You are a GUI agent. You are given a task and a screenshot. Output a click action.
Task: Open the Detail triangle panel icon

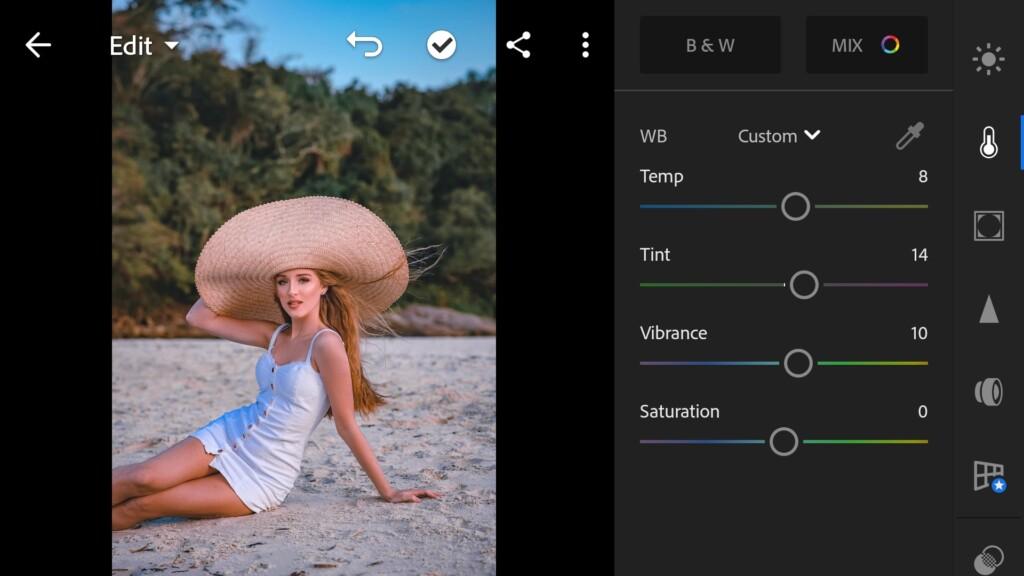click(x=989, y=309)
